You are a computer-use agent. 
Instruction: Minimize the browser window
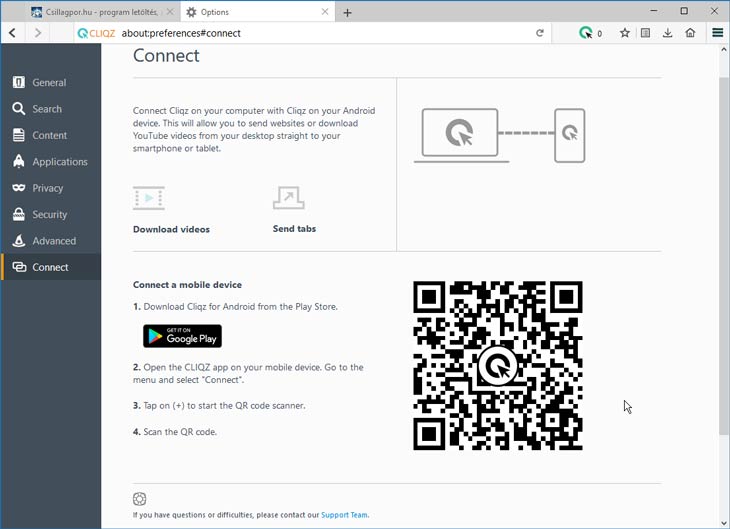click(x=654, y=11)
